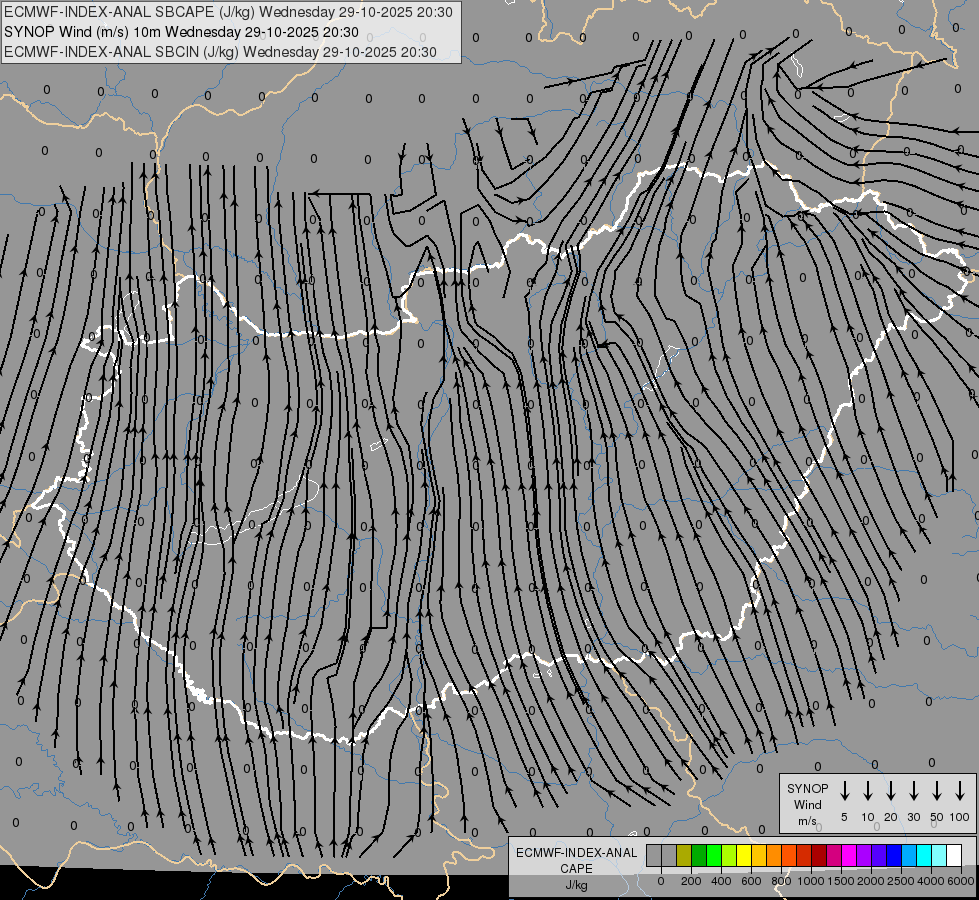The width and height of the screenshot is (979, 900).
Task: Click the SYNOP Wind m/s legend label
Action: tap(807, 805)
